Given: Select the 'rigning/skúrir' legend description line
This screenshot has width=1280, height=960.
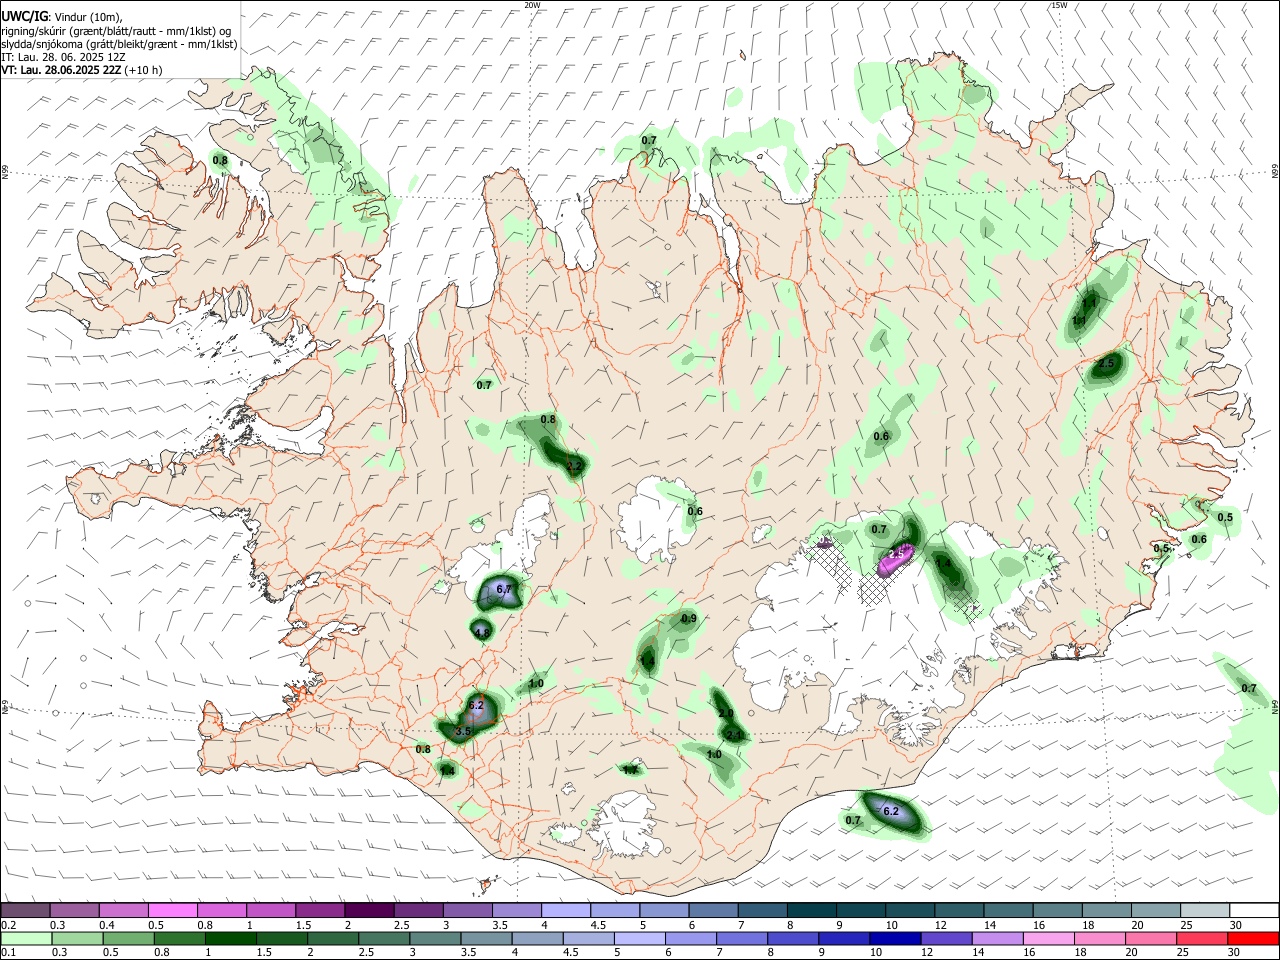Looking at the screenshot, I should pos(116,30).
